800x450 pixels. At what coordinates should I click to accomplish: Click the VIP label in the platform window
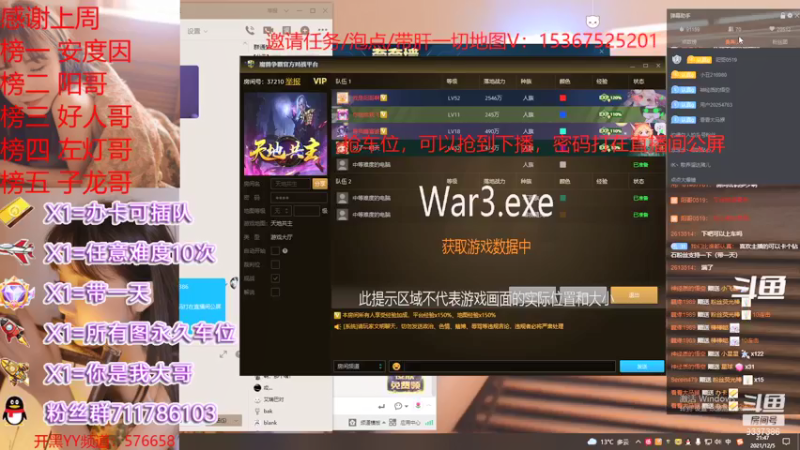tap(319, 81)
